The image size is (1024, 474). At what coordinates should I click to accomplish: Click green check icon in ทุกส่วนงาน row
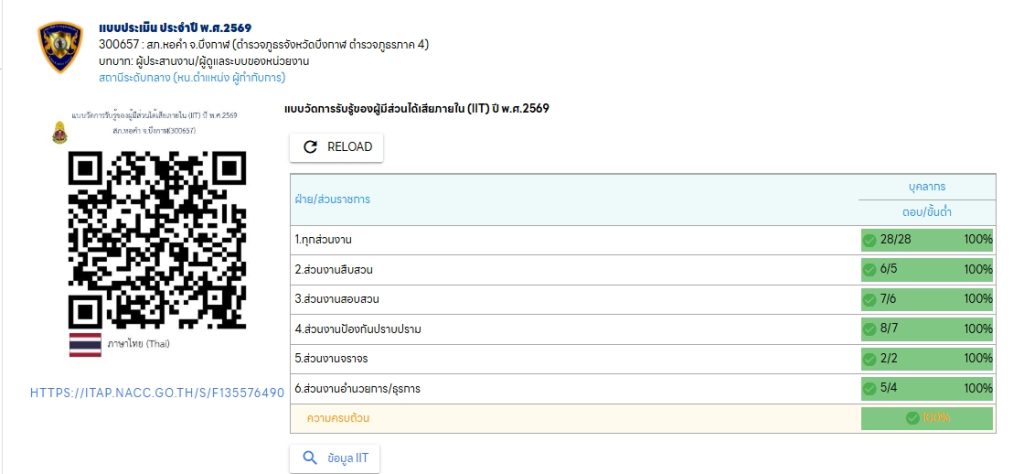pos(869,241)
